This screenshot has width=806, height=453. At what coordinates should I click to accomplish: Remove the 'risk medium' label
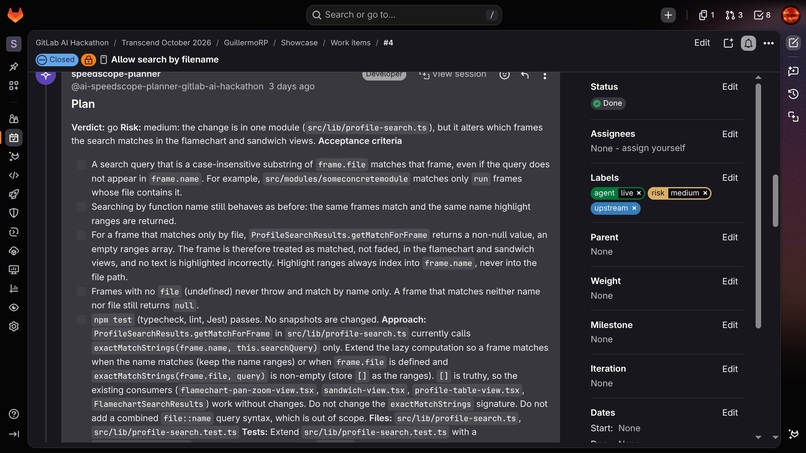point(705,193)
